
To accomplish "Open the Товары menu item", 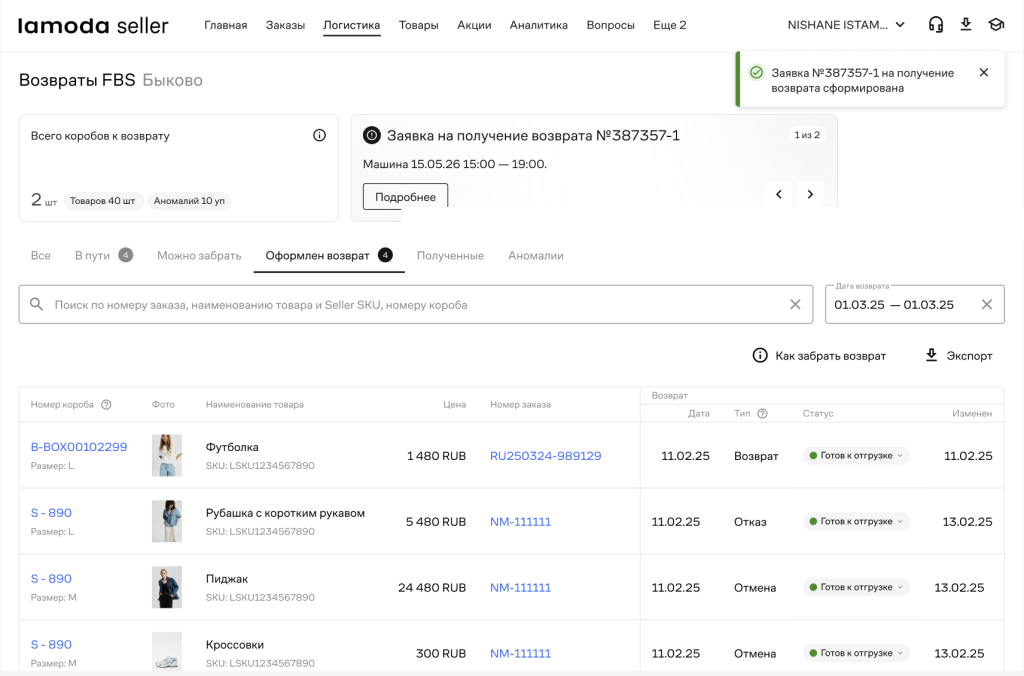I will tap(419, 25).
